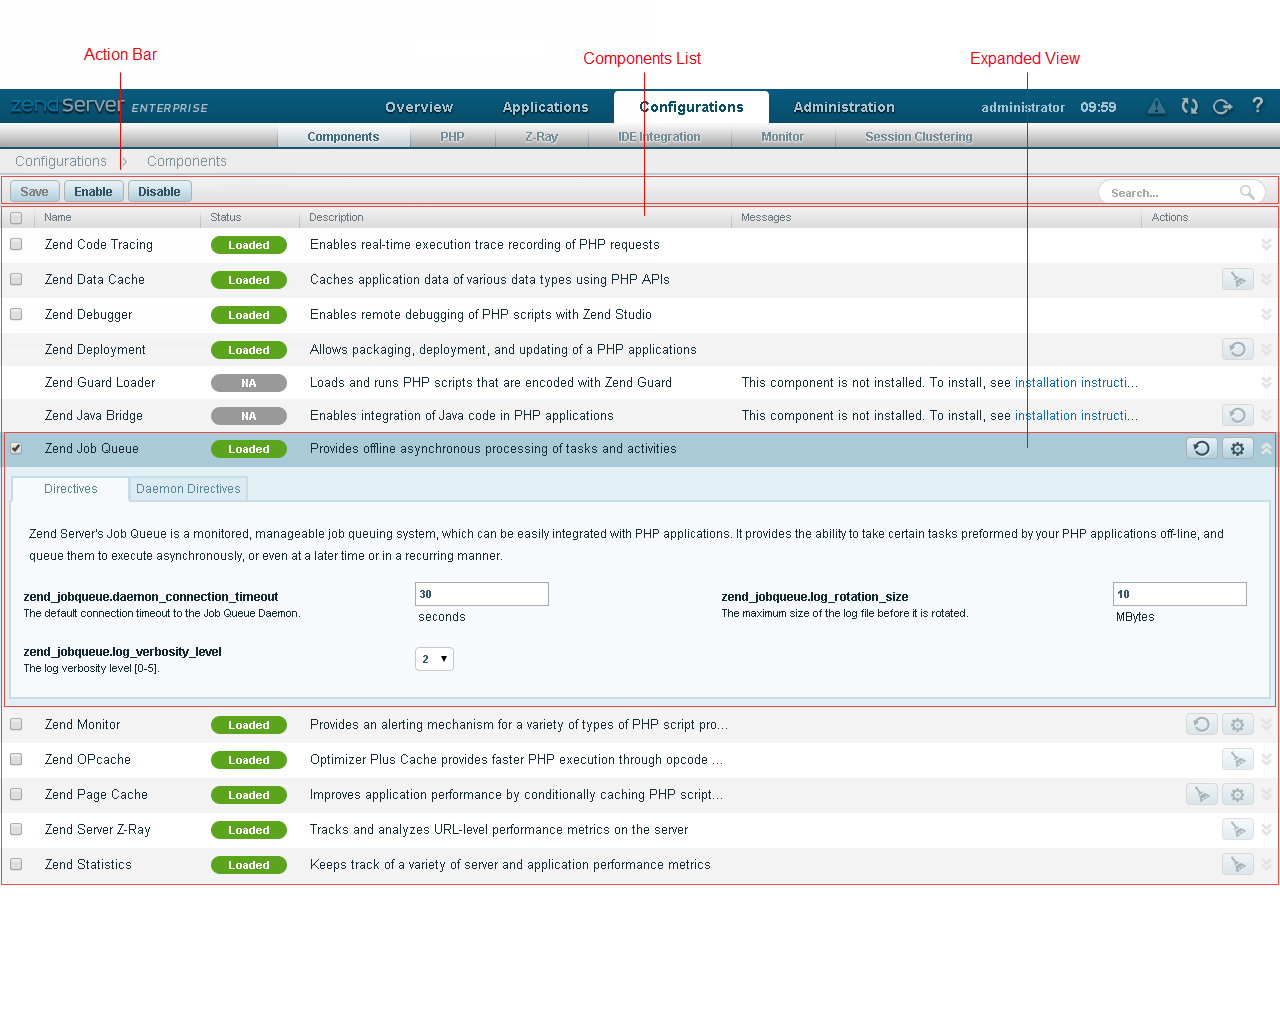The height and width of the screenshot is (1024, 1280).
Task: Click the gear icon in Zend Job Queue row
Action: 1237,449
